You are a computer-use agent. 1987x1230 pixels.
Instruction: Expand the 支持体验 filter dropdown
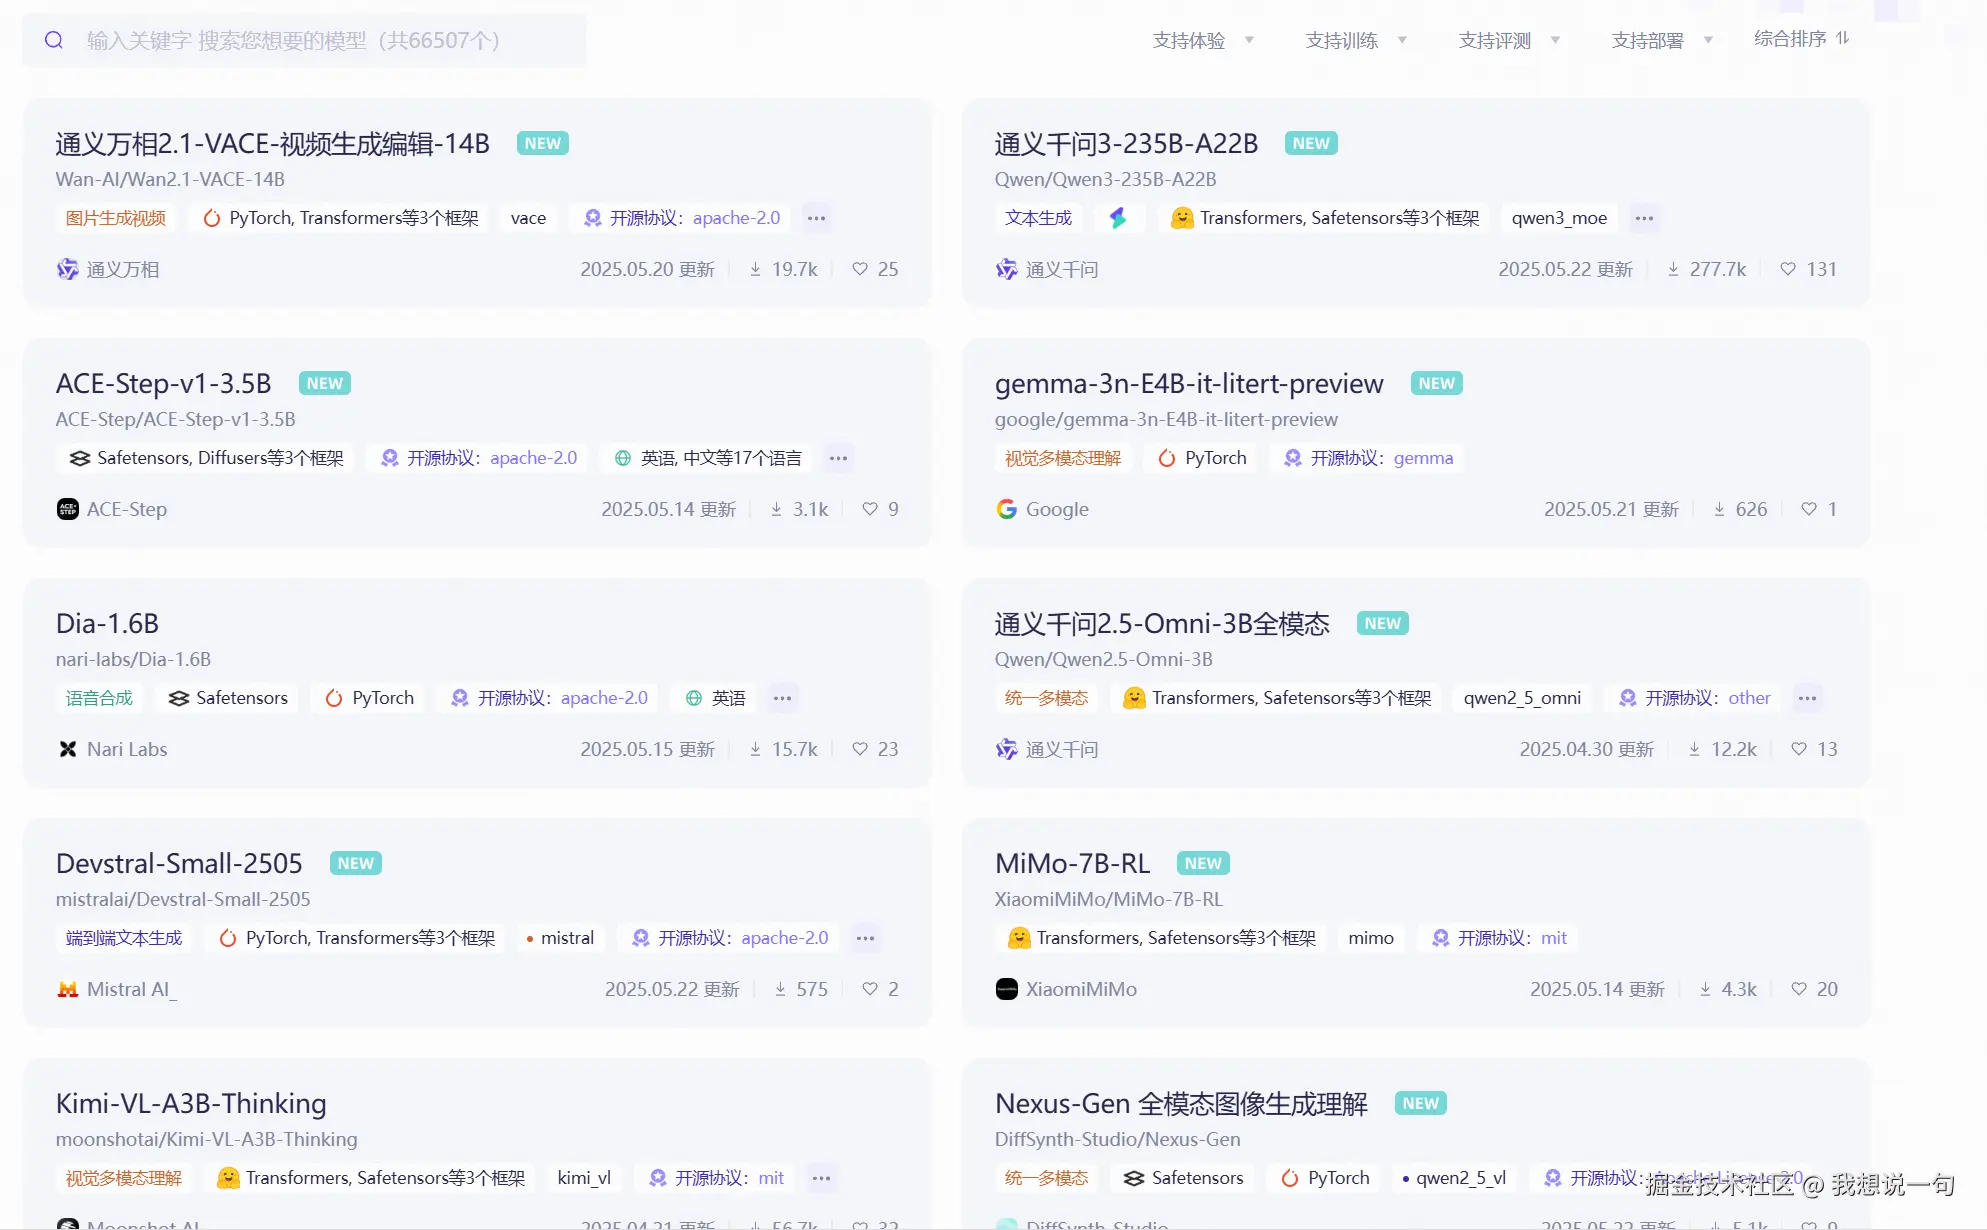click(x=1203, y=40)
